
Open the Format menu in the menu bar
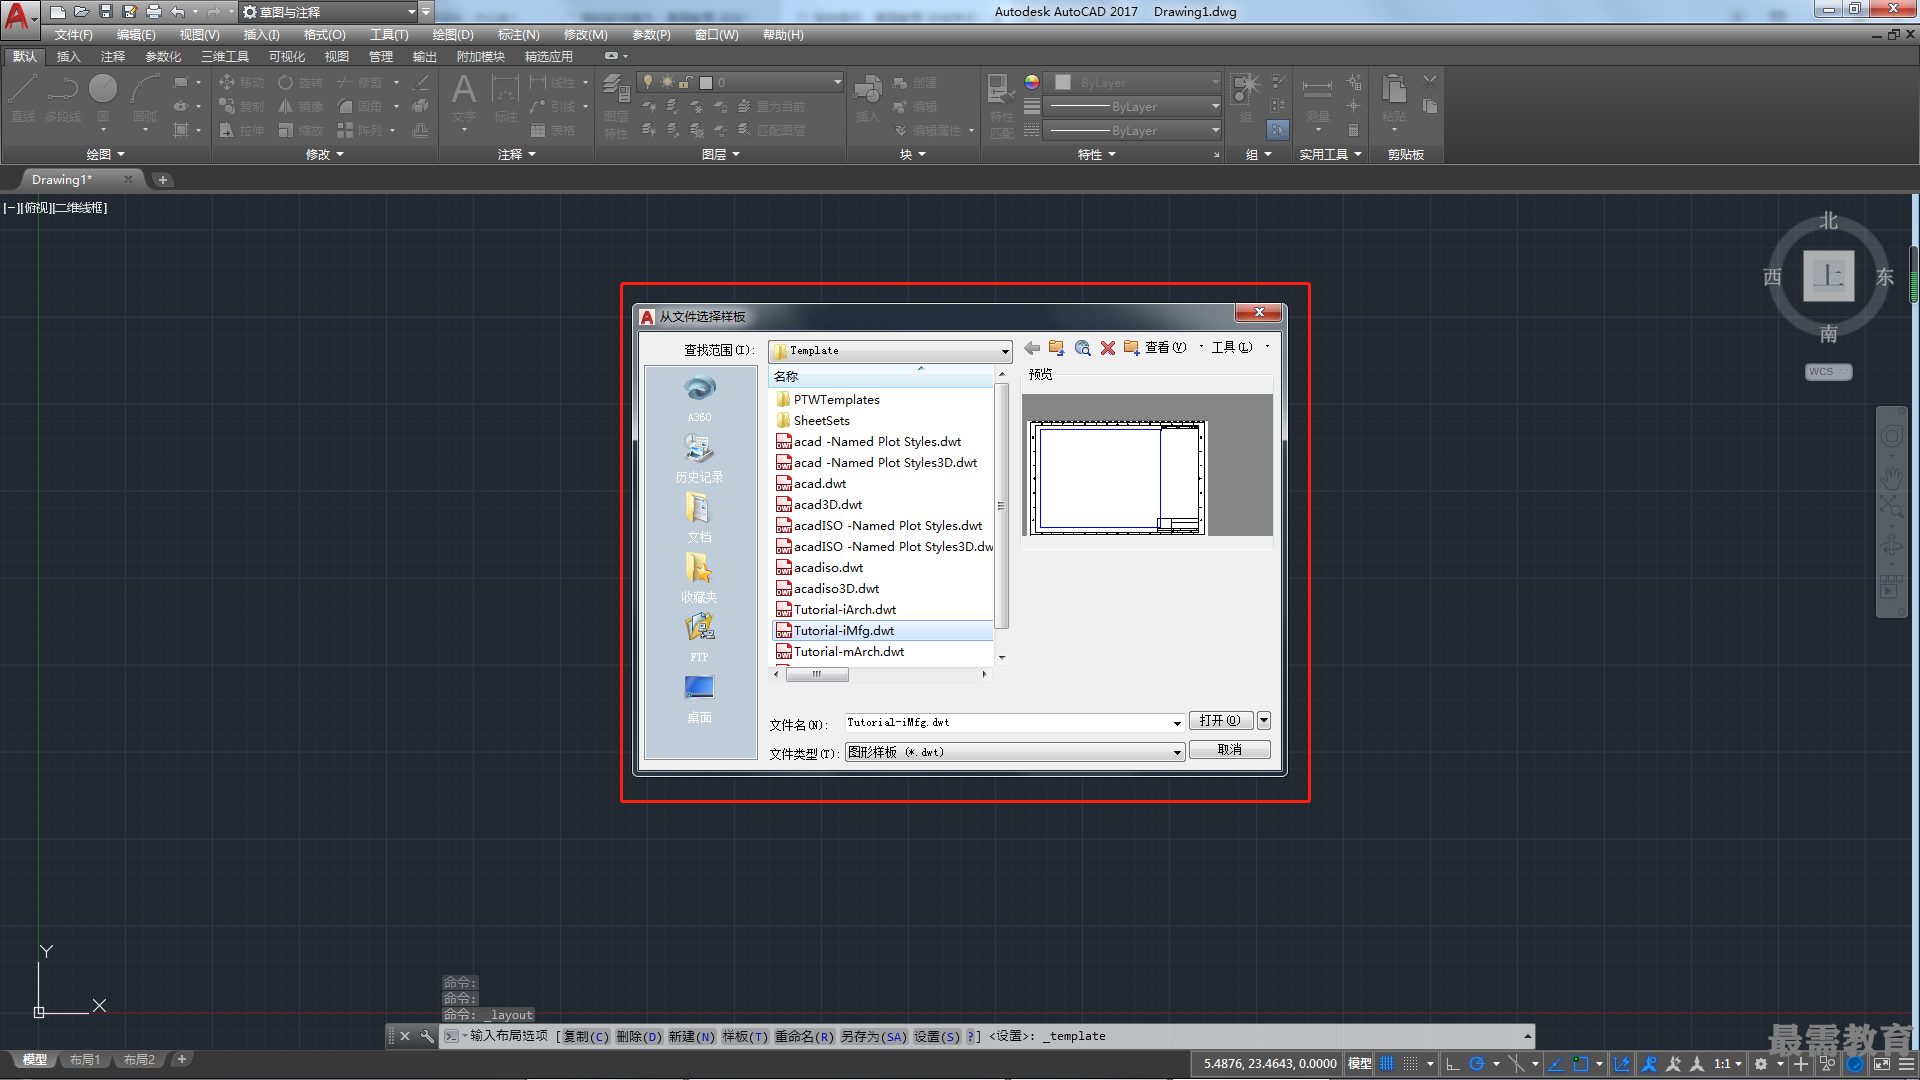[x=325, y=34]
